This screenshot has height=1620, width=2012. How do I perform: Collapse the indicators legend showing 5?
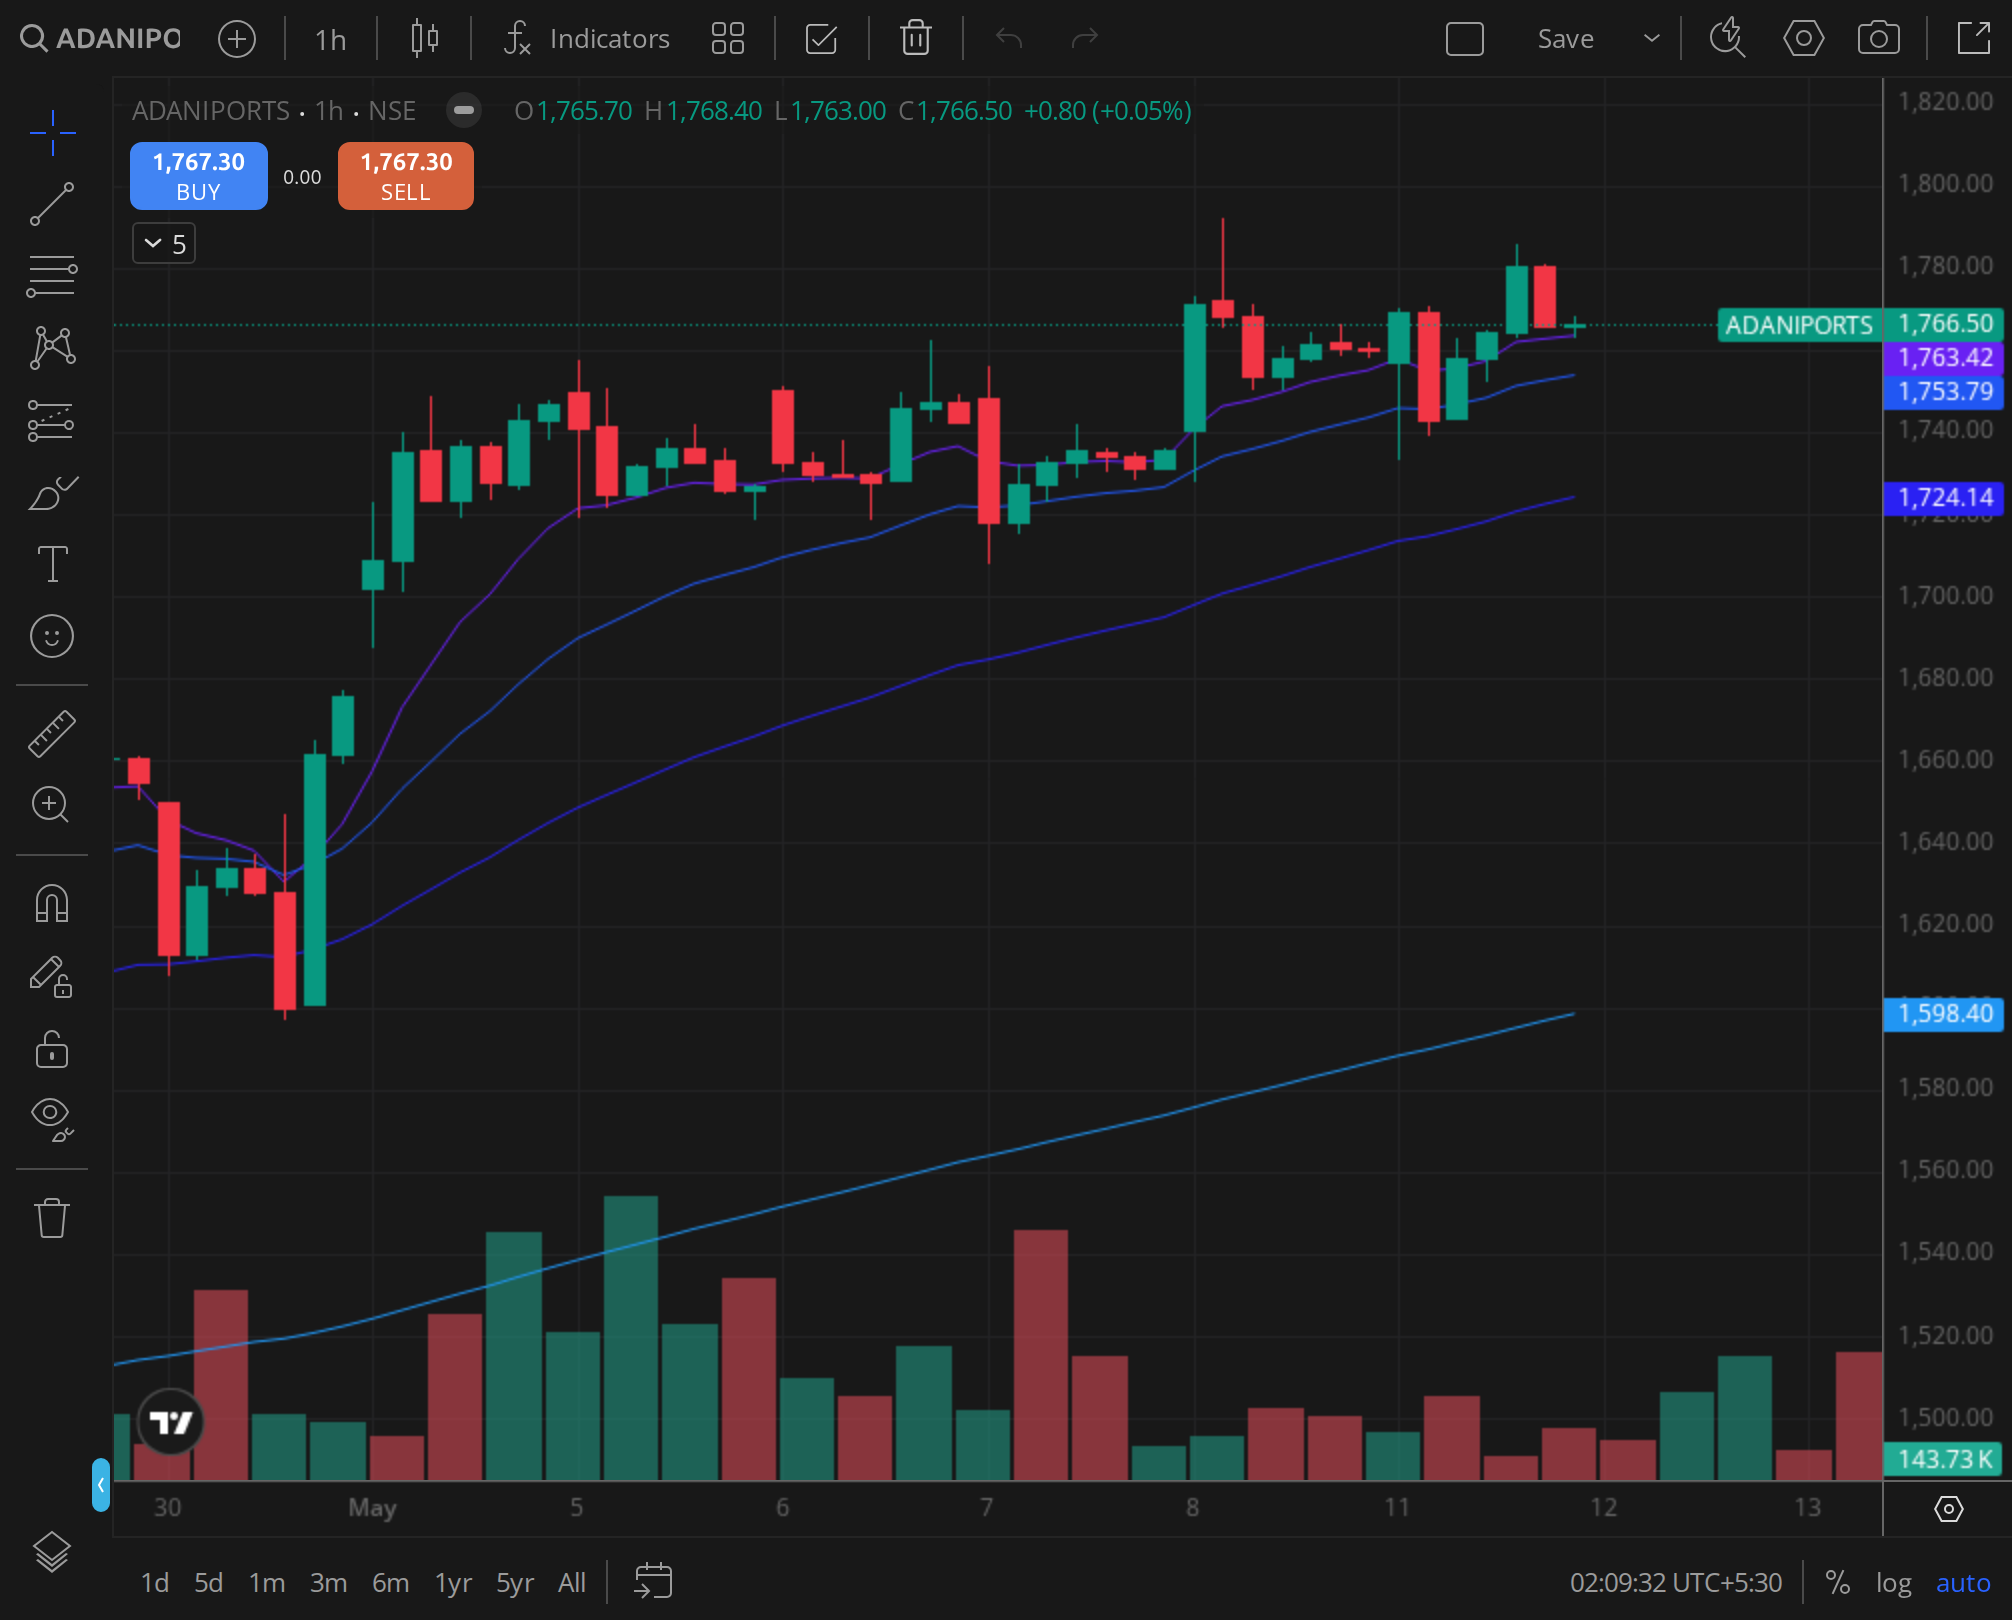pos(164,244)
